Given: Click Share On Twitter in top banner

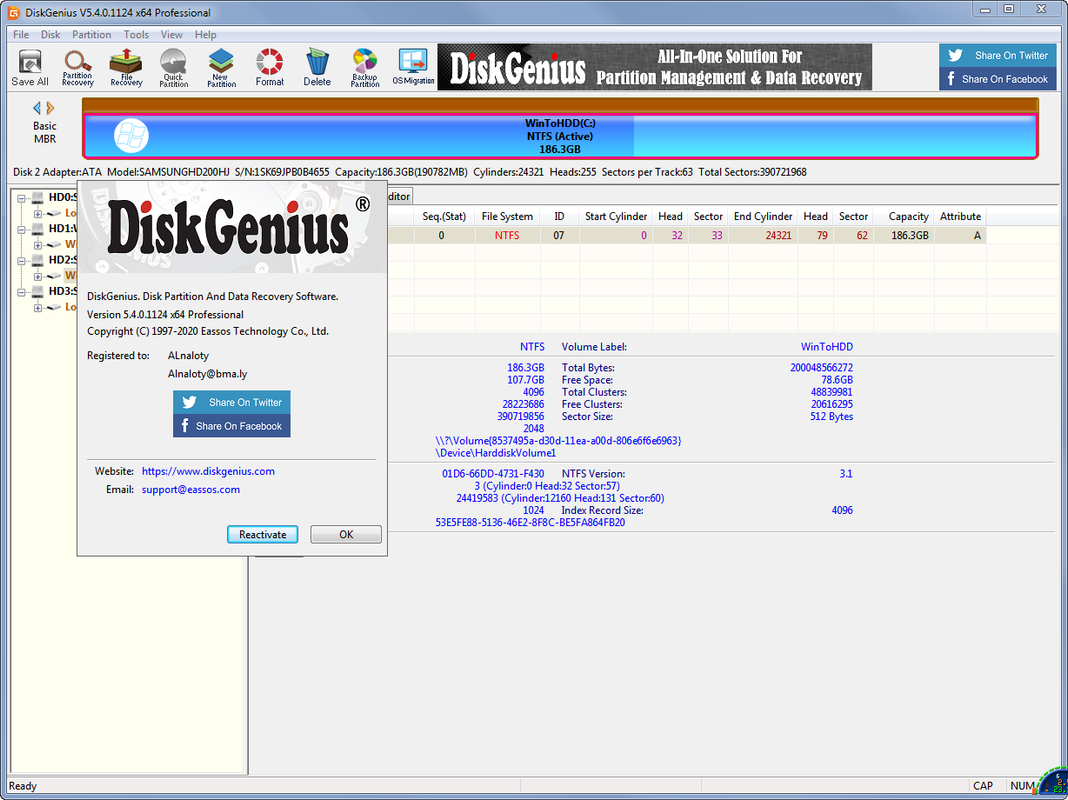Looking at the screenshot, I should point(998,56).
